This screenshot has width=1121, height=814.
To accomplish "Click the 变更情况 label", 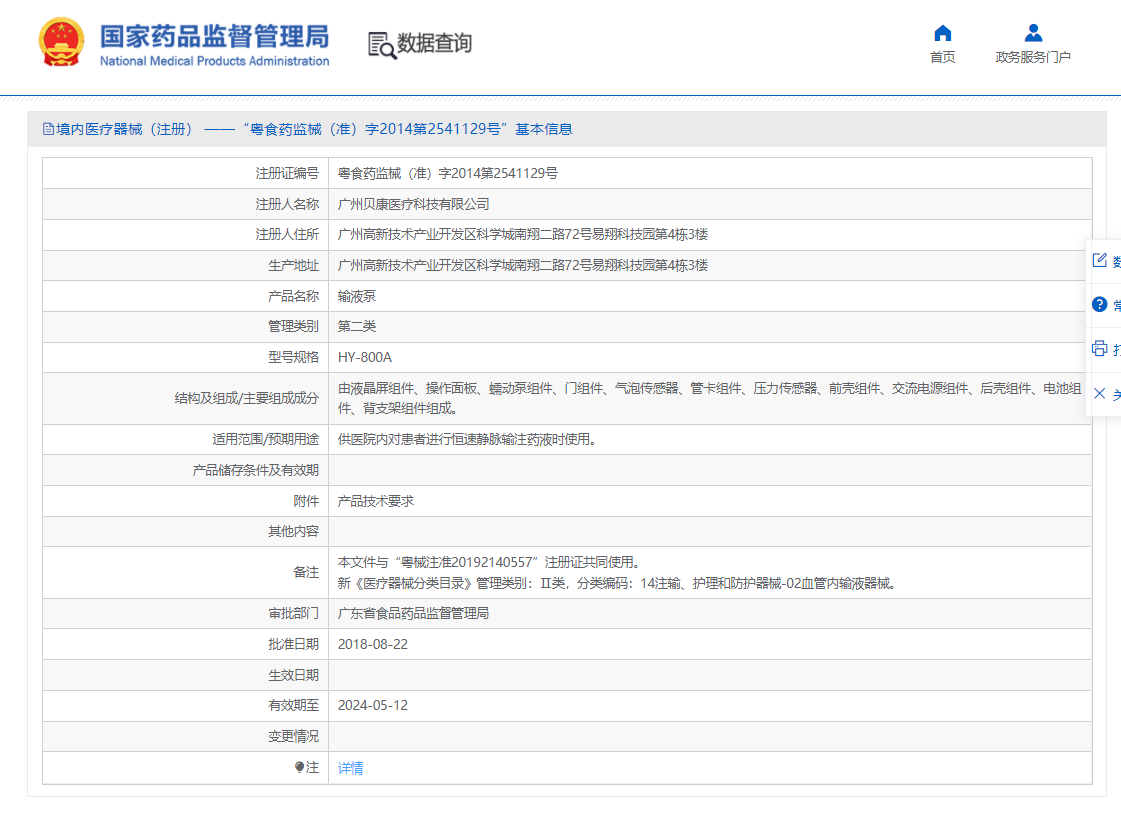I will pyautogui.click(x=294, y=736).
